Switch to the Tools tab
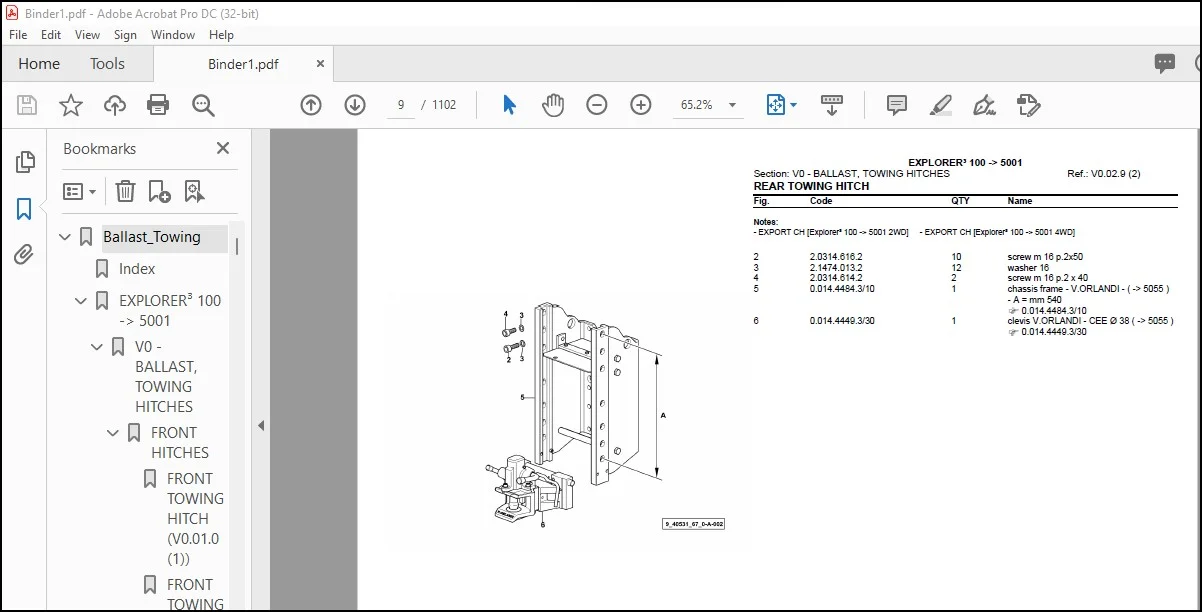Viewport: 1202px width, 612px height. tap(107, 64)
